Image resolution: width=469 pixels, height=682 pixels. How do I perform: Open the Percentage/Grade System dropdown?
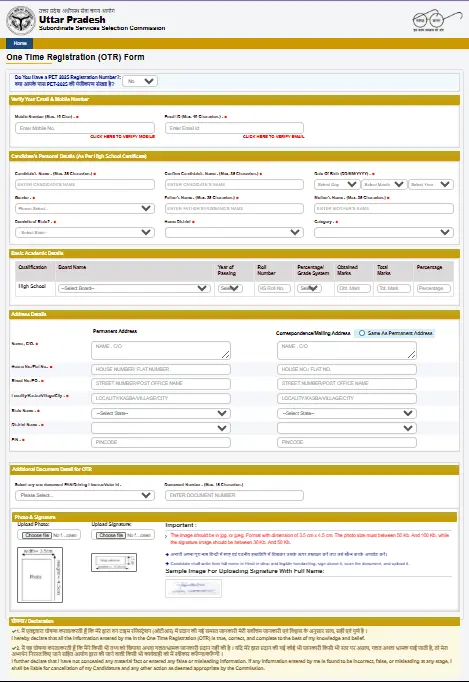(x=309, y=288)
